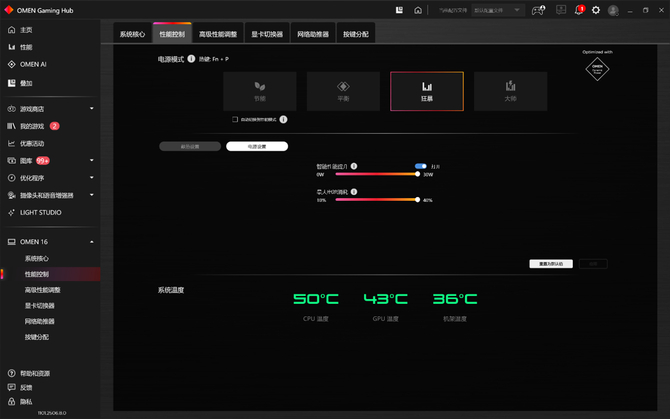Click the white reset-to-default button
This screenshot has width=670, height=419.
point(551,264)
